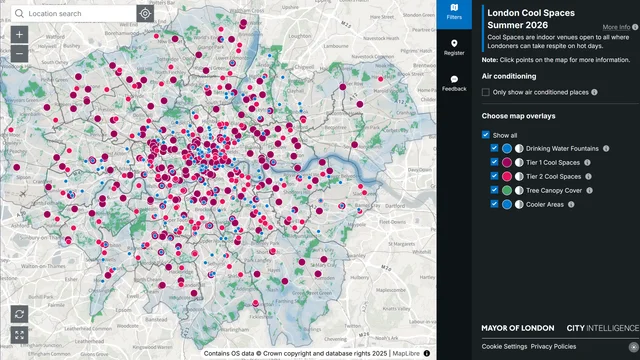
Task: Click the More Info link
Action: (616, 27)
